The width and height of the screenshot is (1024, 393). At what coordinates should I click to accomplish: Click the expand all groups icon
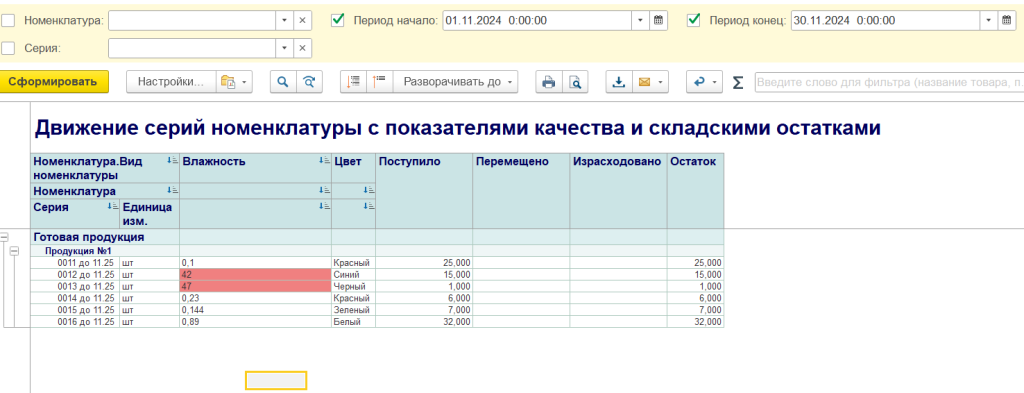(x=379, y=82)
